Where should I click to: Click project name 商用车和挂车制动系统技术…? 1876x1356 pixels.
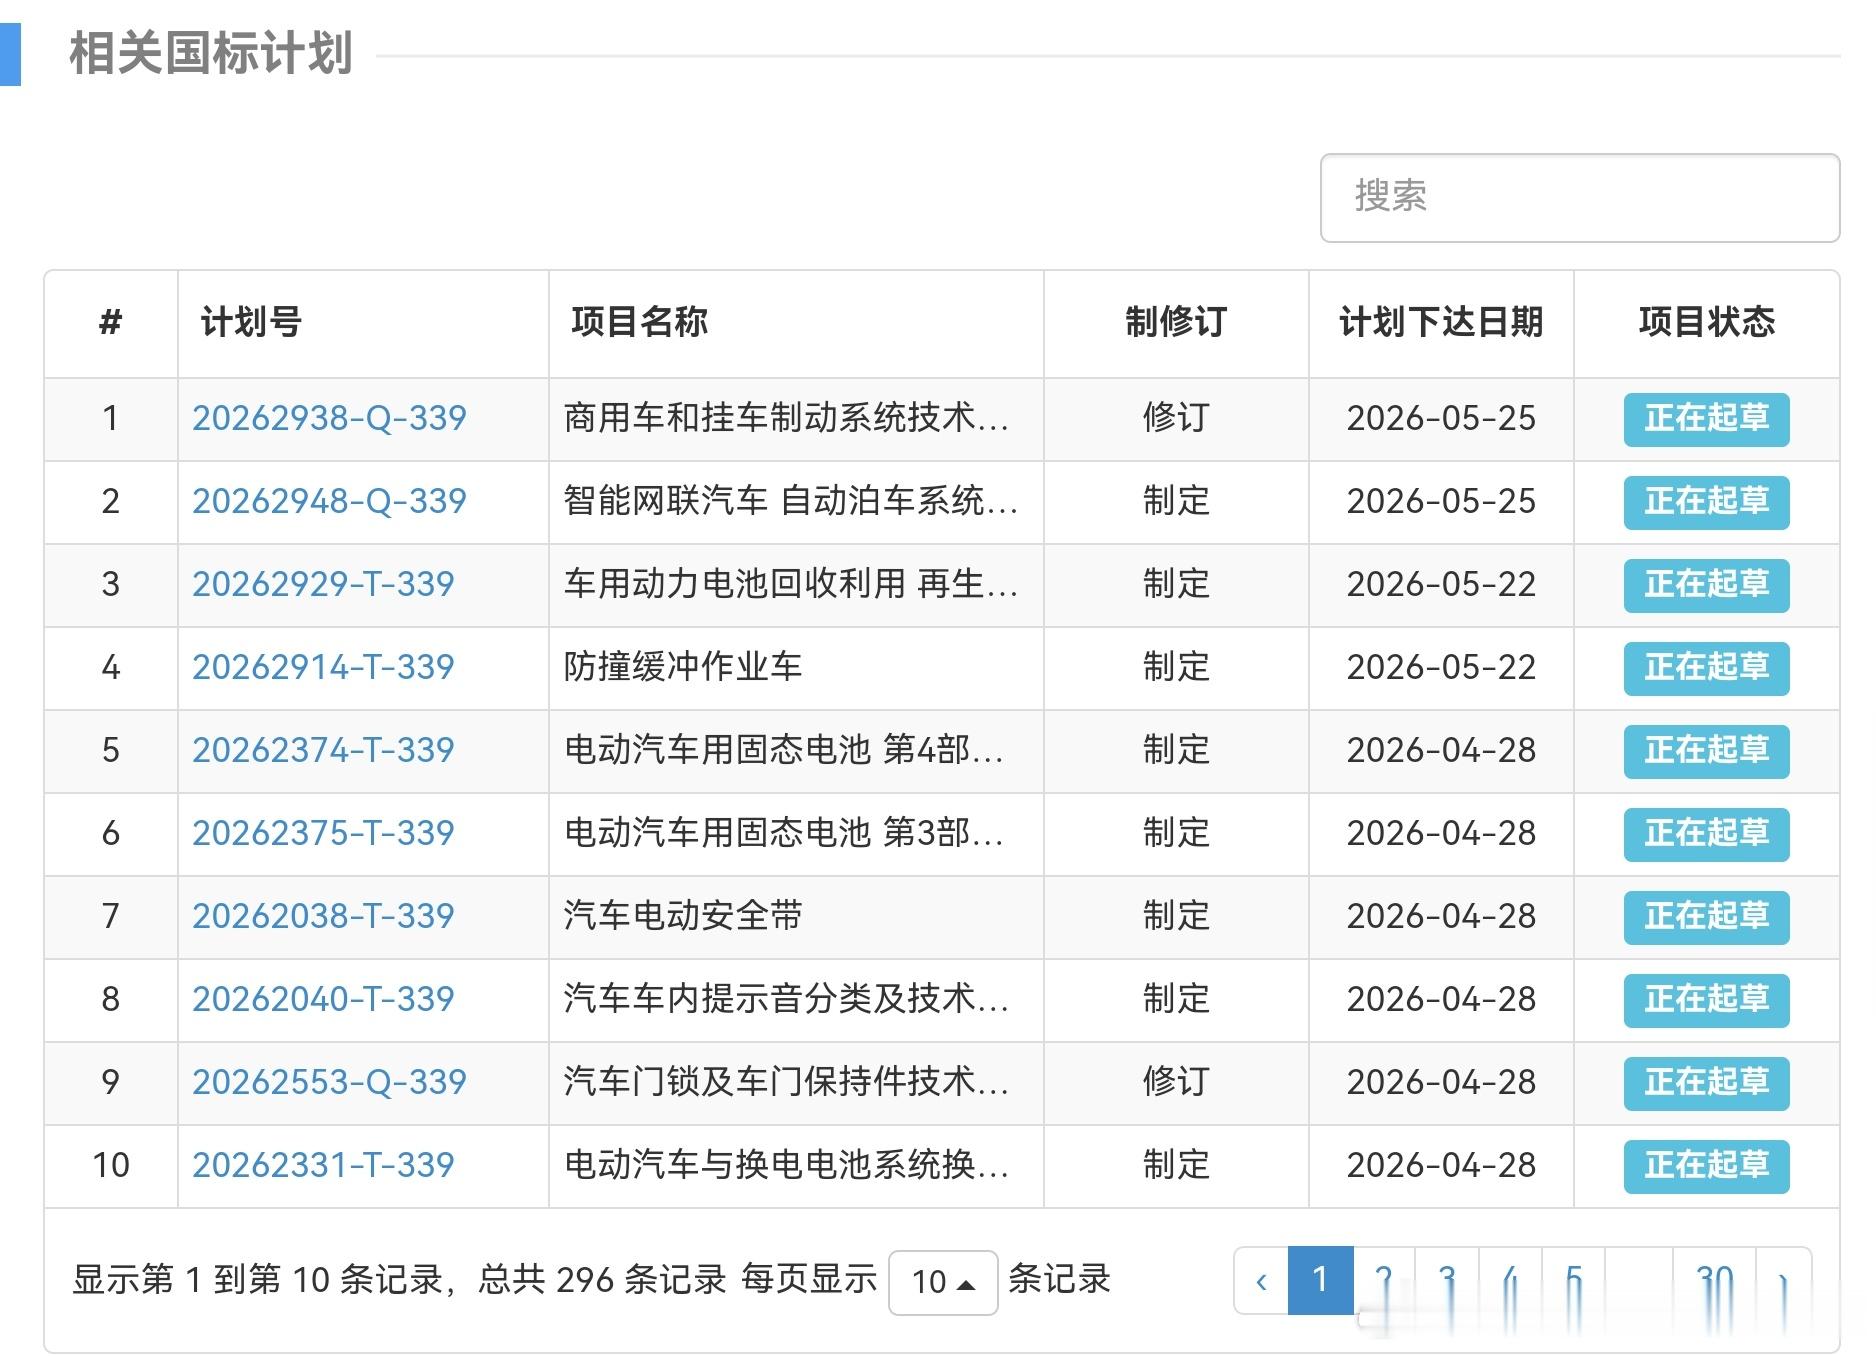pyautogui.click(x=786, y=418)
